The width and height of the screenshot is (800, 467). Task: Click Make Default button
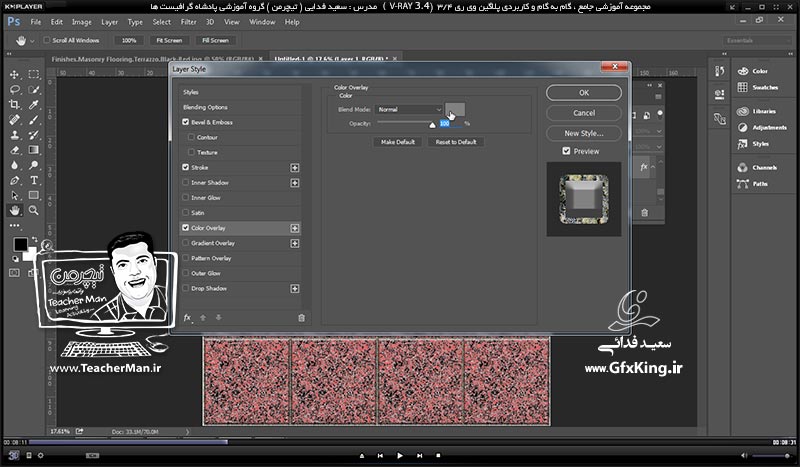(x=398, y=142)
